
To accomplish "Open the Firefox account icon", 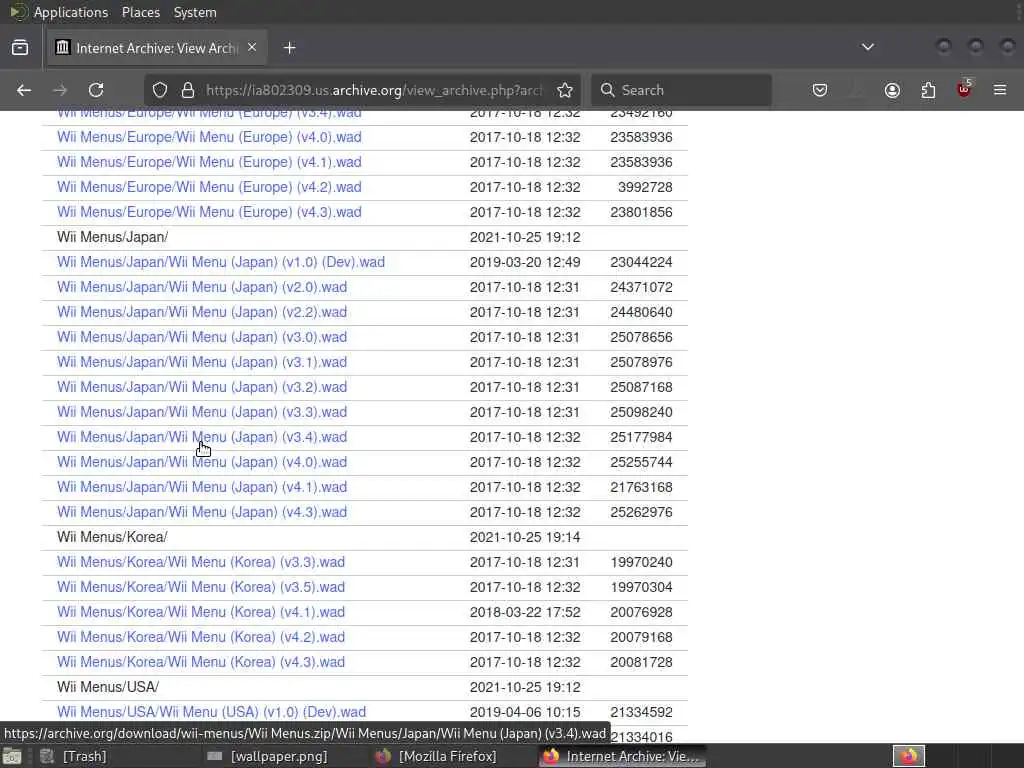I will coord(892,90).
